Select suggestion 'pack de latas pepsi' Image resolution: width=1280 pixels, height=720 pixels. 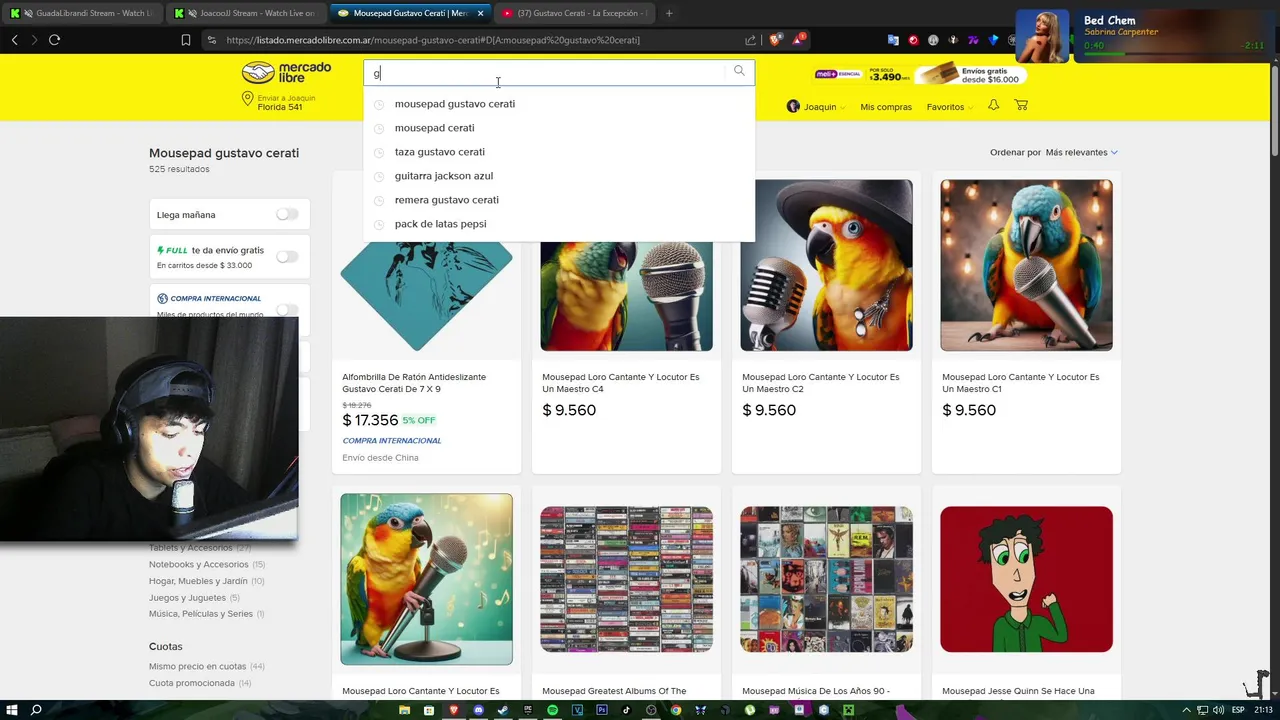click(441, 224)
